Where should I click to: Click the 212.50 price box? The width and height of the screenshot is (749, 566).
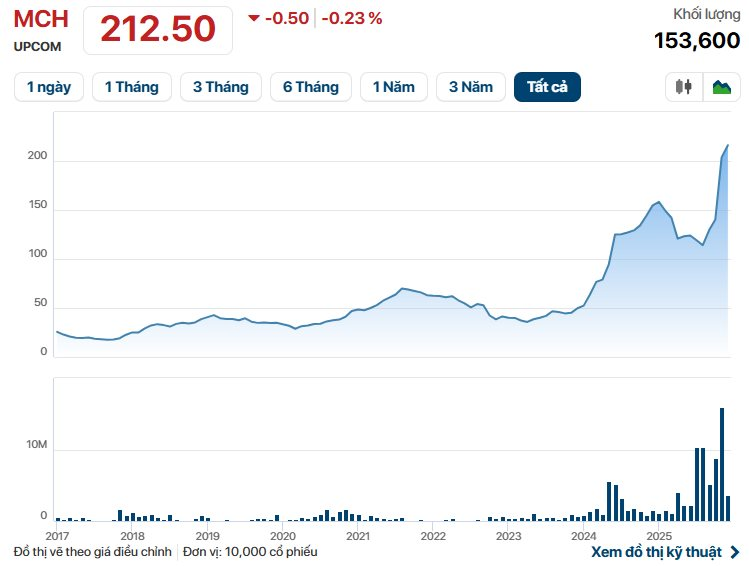pyautogui.click(x=158, y=29)
